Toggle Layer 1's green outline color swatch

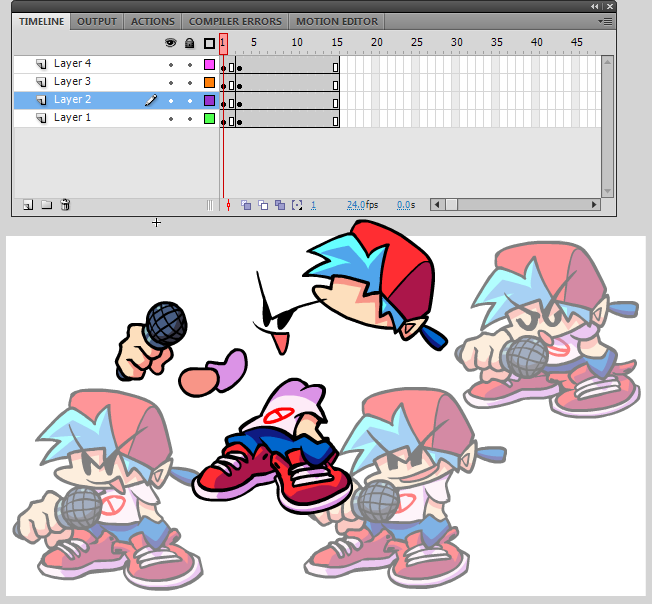point(210,118)
